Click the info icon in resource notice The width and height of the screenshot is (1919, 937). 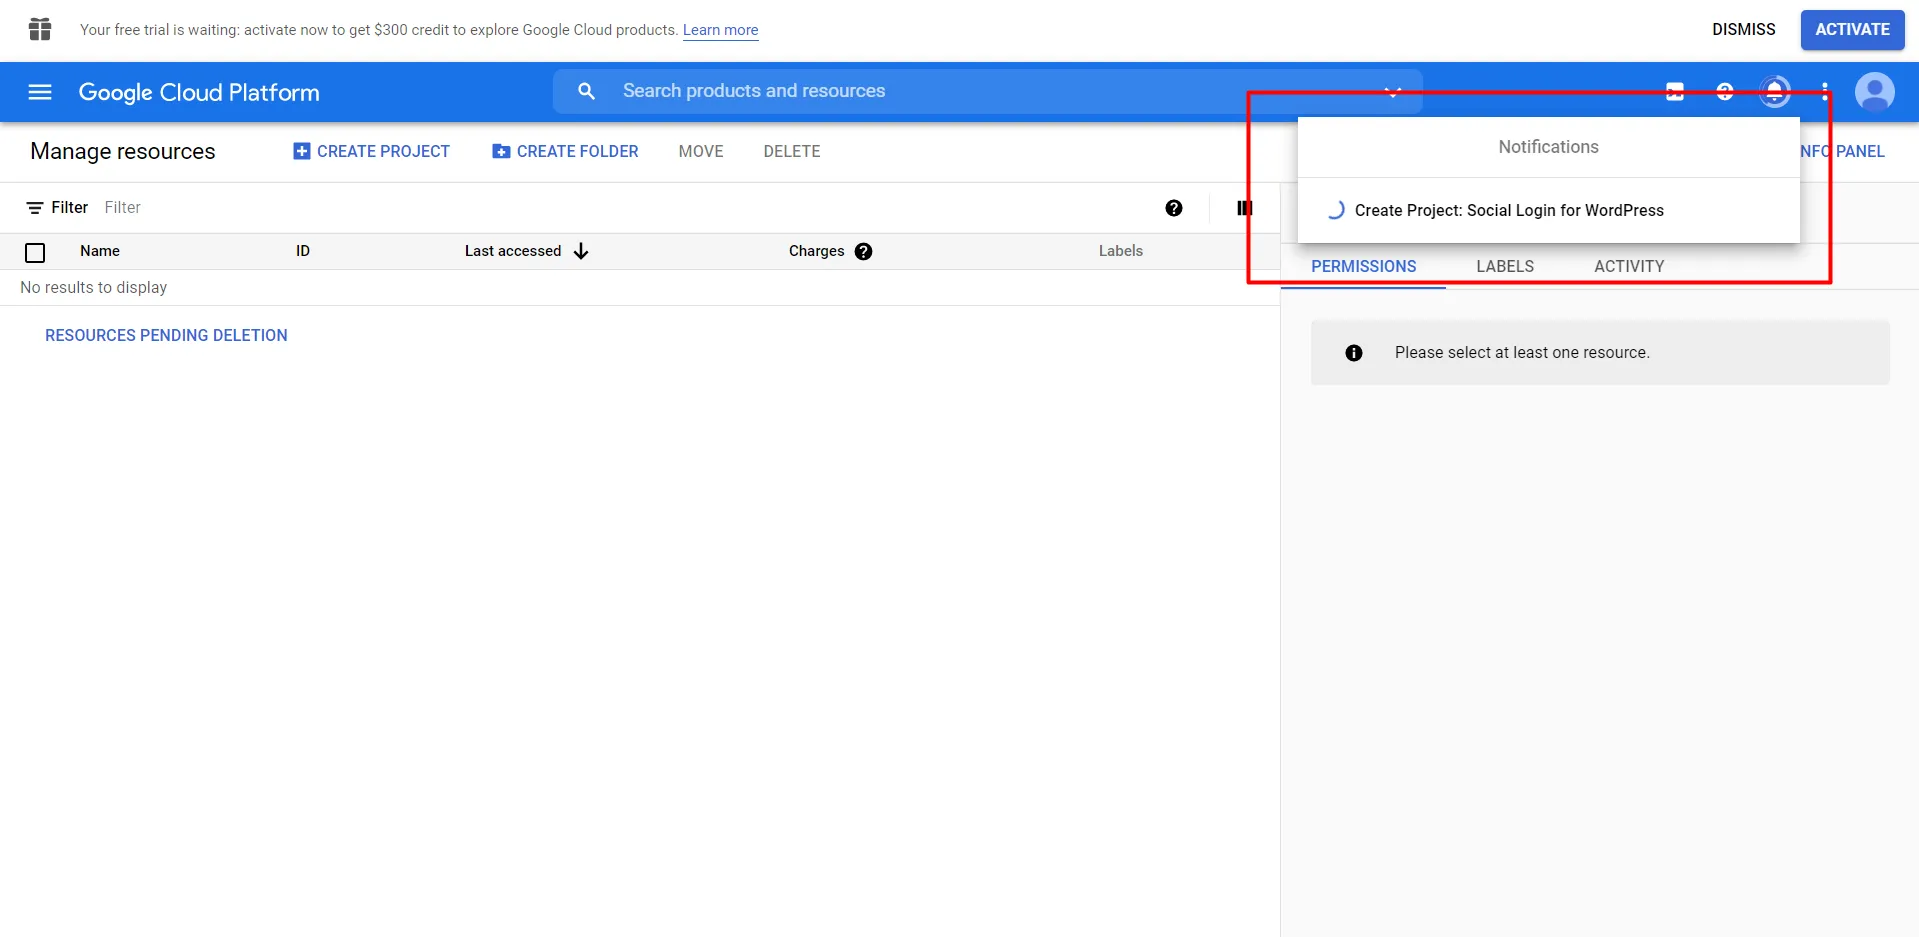click(1354, 353)
